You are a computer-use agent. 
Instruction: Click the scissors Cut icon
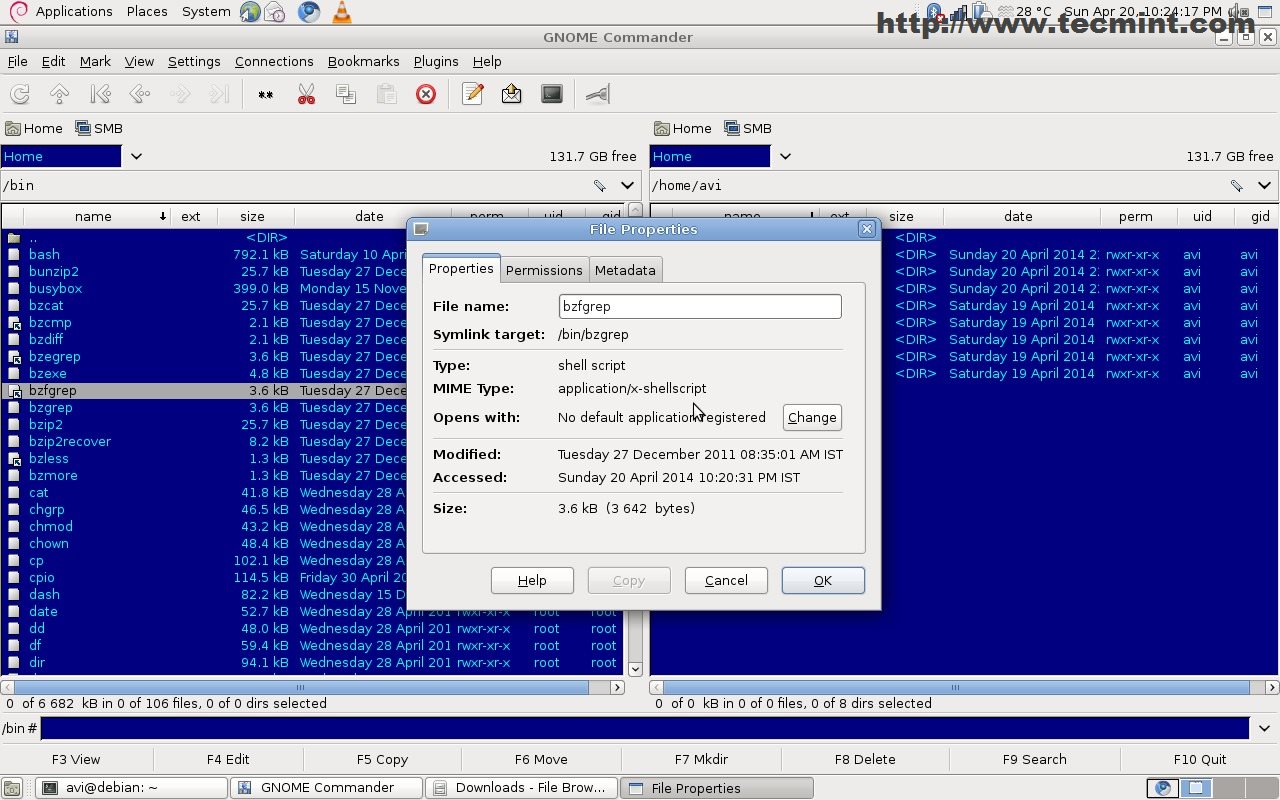point(306,94)
